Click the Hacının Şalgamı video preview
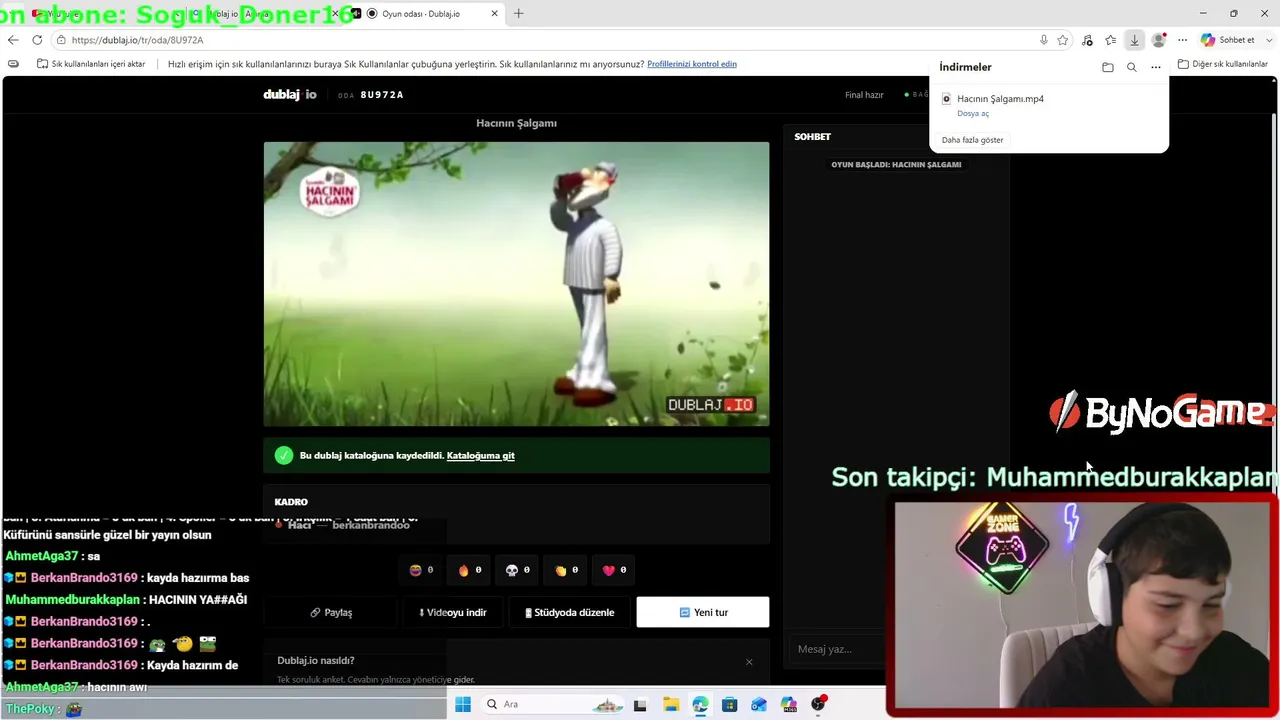1280x720 pixels. tap(516, 284)
